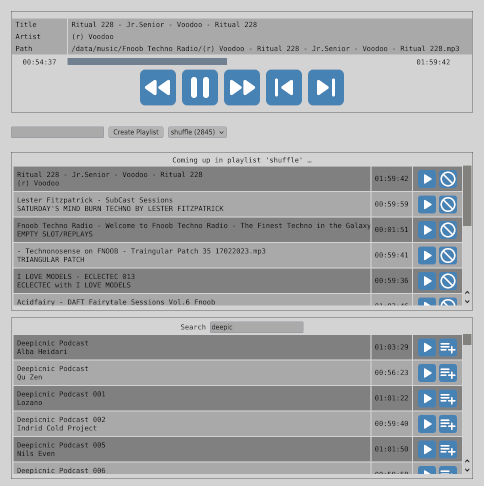Viewport: 484px width, 486px height.
Task: Click the Create Playlist button
Action: pos(136,132)
